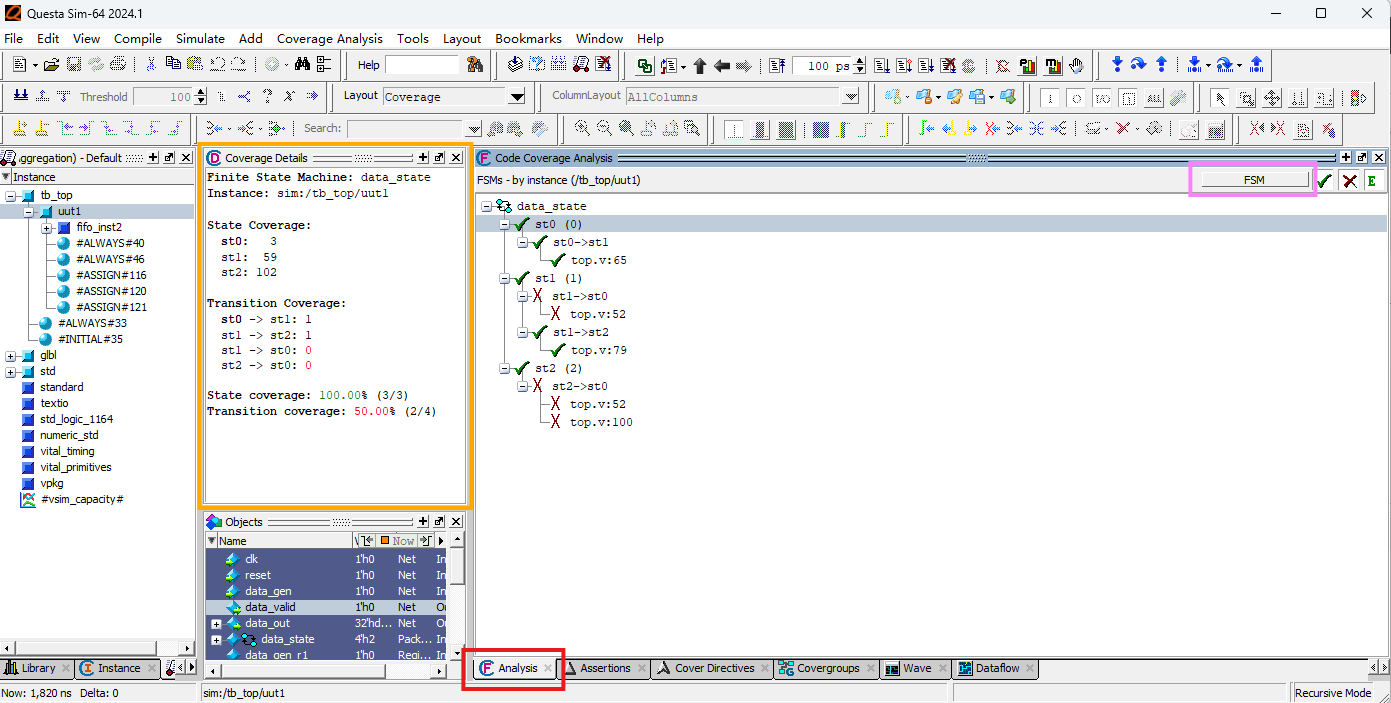The height and width of the screenshot is (703, 1391).
Task: Open a file with the folder icon
Action: (x=51, y=64)
